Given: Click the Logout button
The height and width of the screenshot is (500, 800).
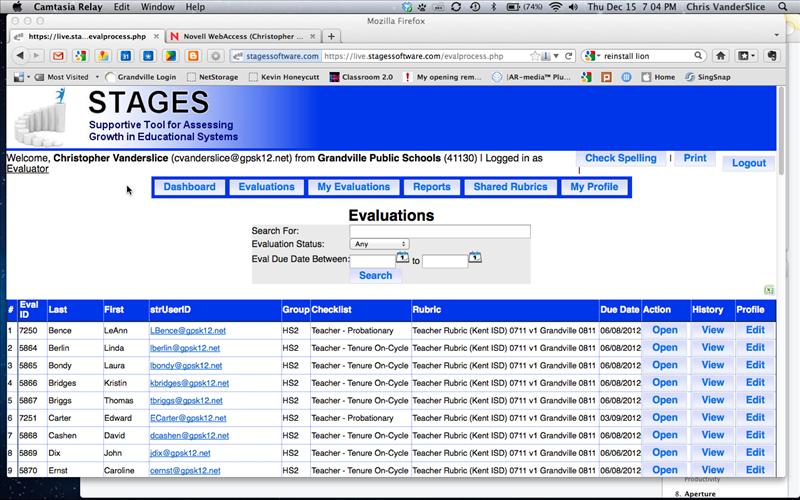Looking at the screenshot, I should (x=749, y=163).
